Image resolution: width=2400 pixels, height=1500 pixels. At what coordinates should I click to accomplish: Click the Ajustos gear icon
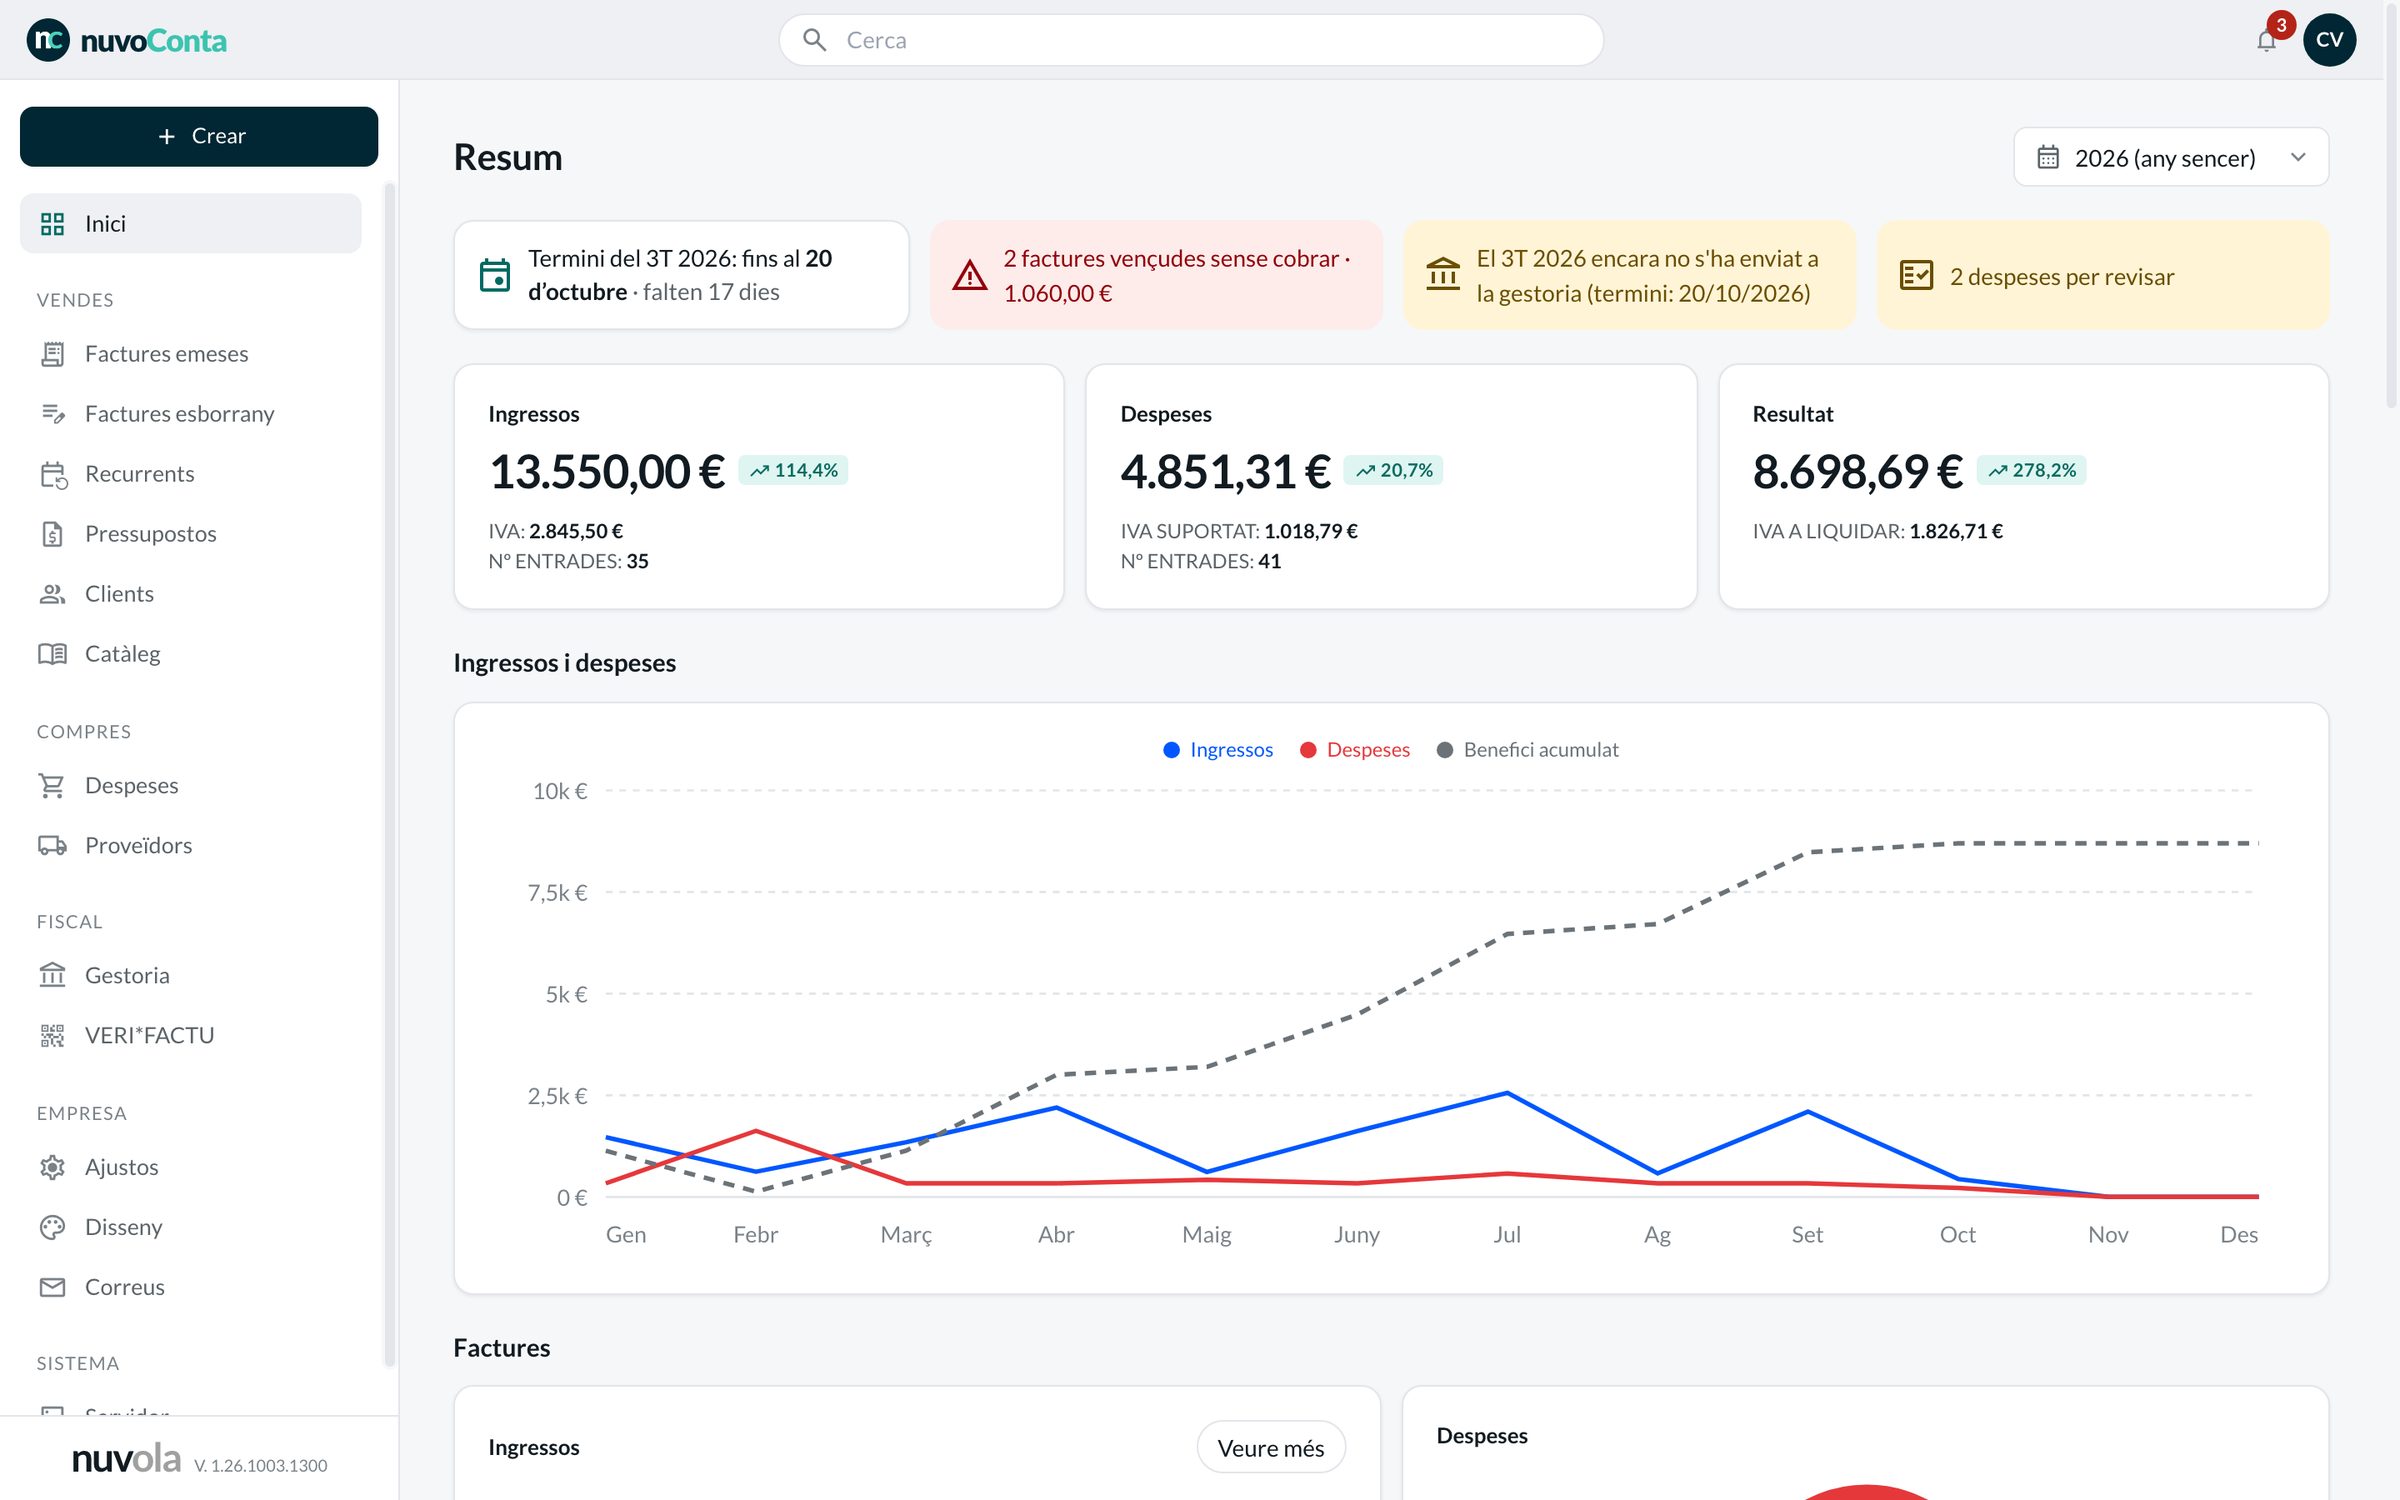[x=52, y=1167]
